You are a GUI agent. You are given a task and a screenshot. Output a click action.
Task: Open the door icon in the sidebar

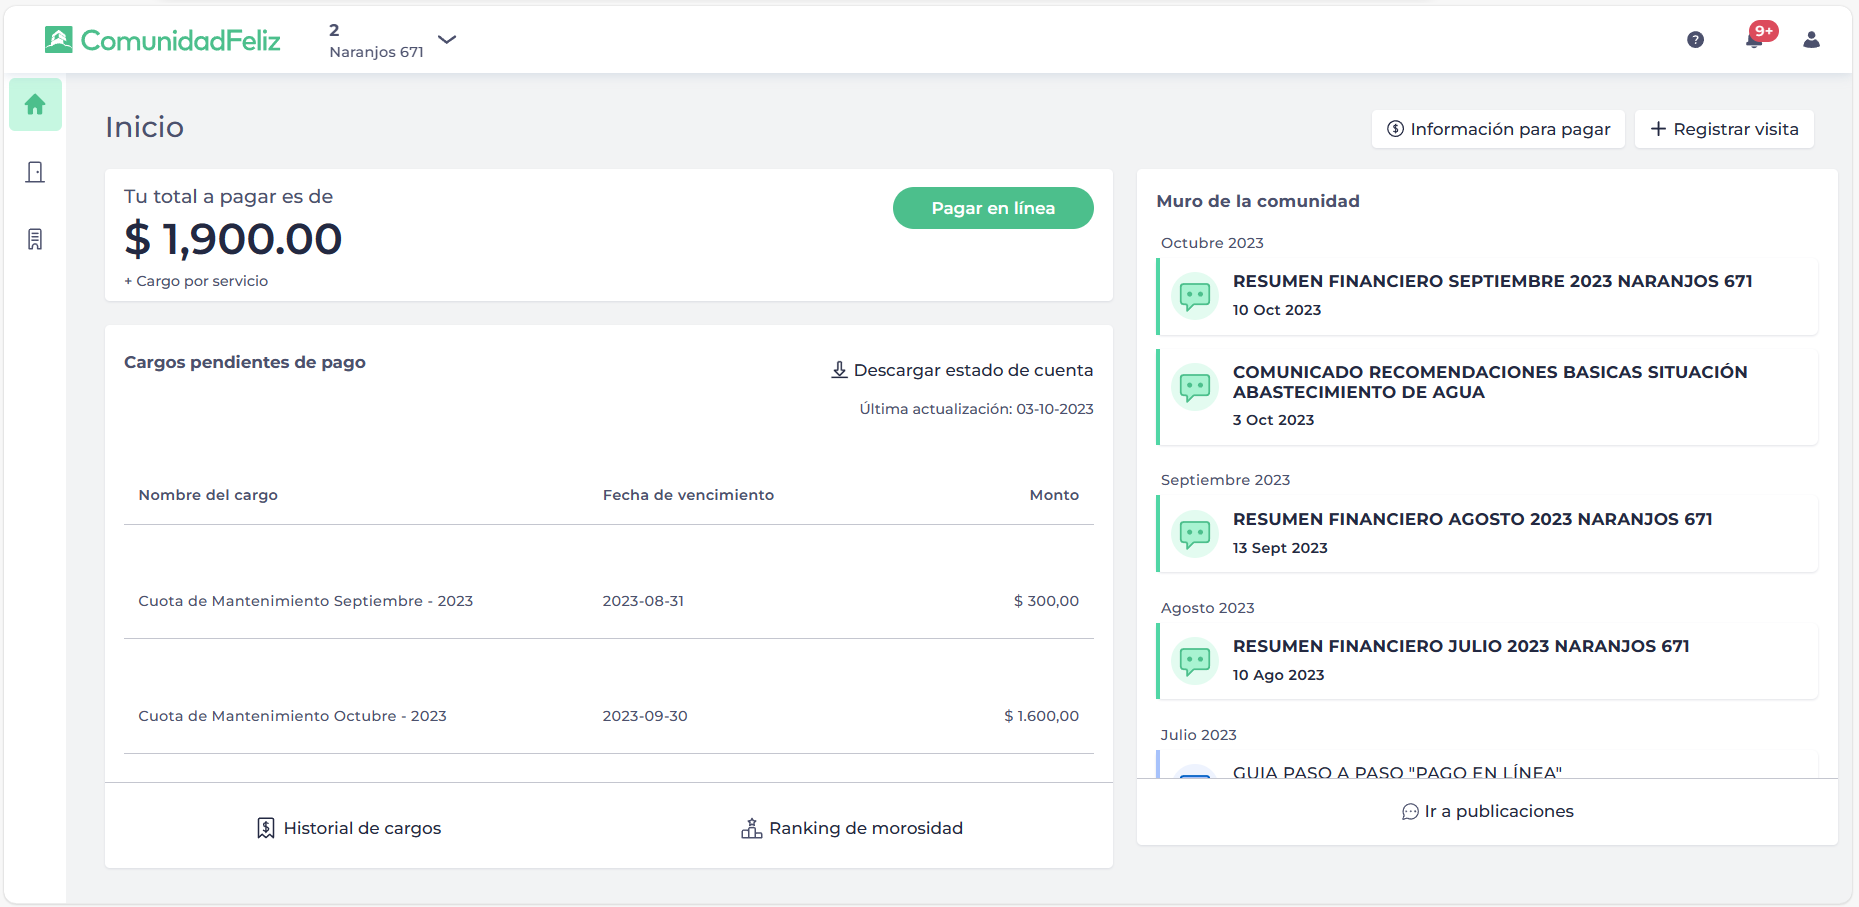pos(35,172)
